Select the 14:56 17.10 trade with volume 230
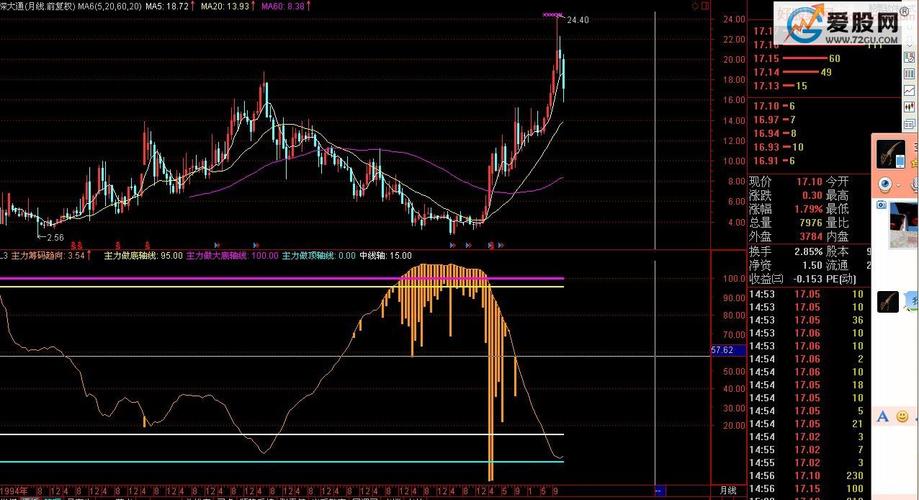919x500 pixels. (806, 476)
